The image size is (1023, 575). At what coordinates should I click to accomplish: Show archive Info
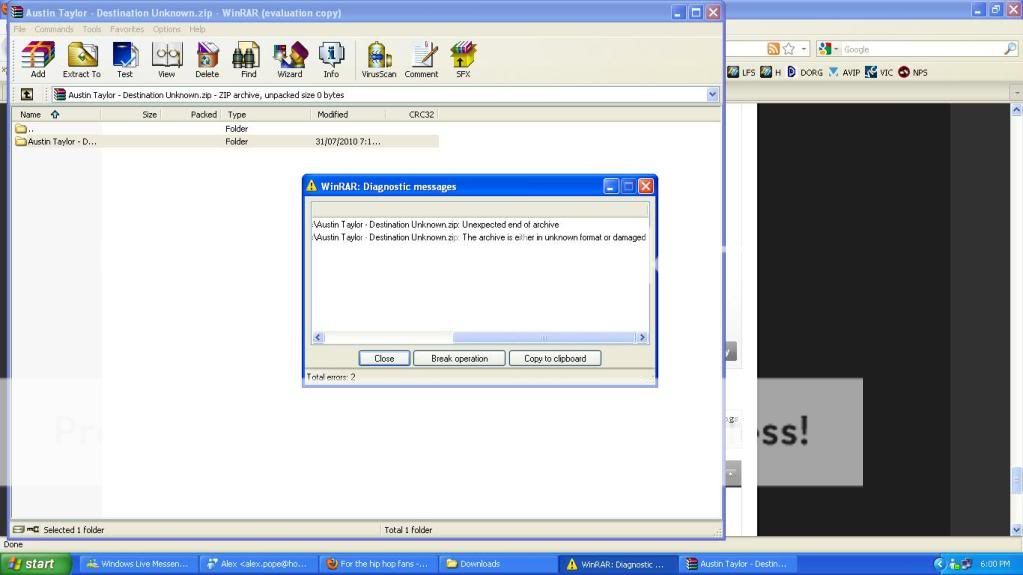pos(331,59)
